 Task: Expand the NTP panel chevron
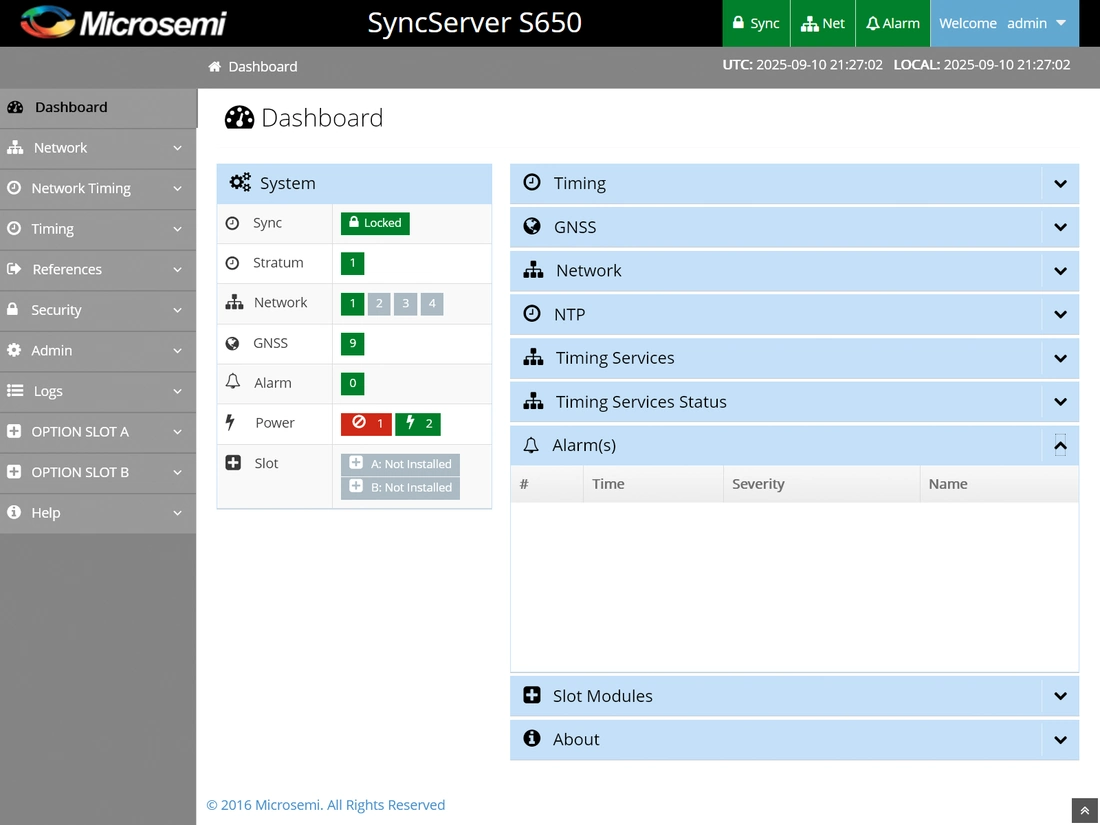pos(1060,314)
